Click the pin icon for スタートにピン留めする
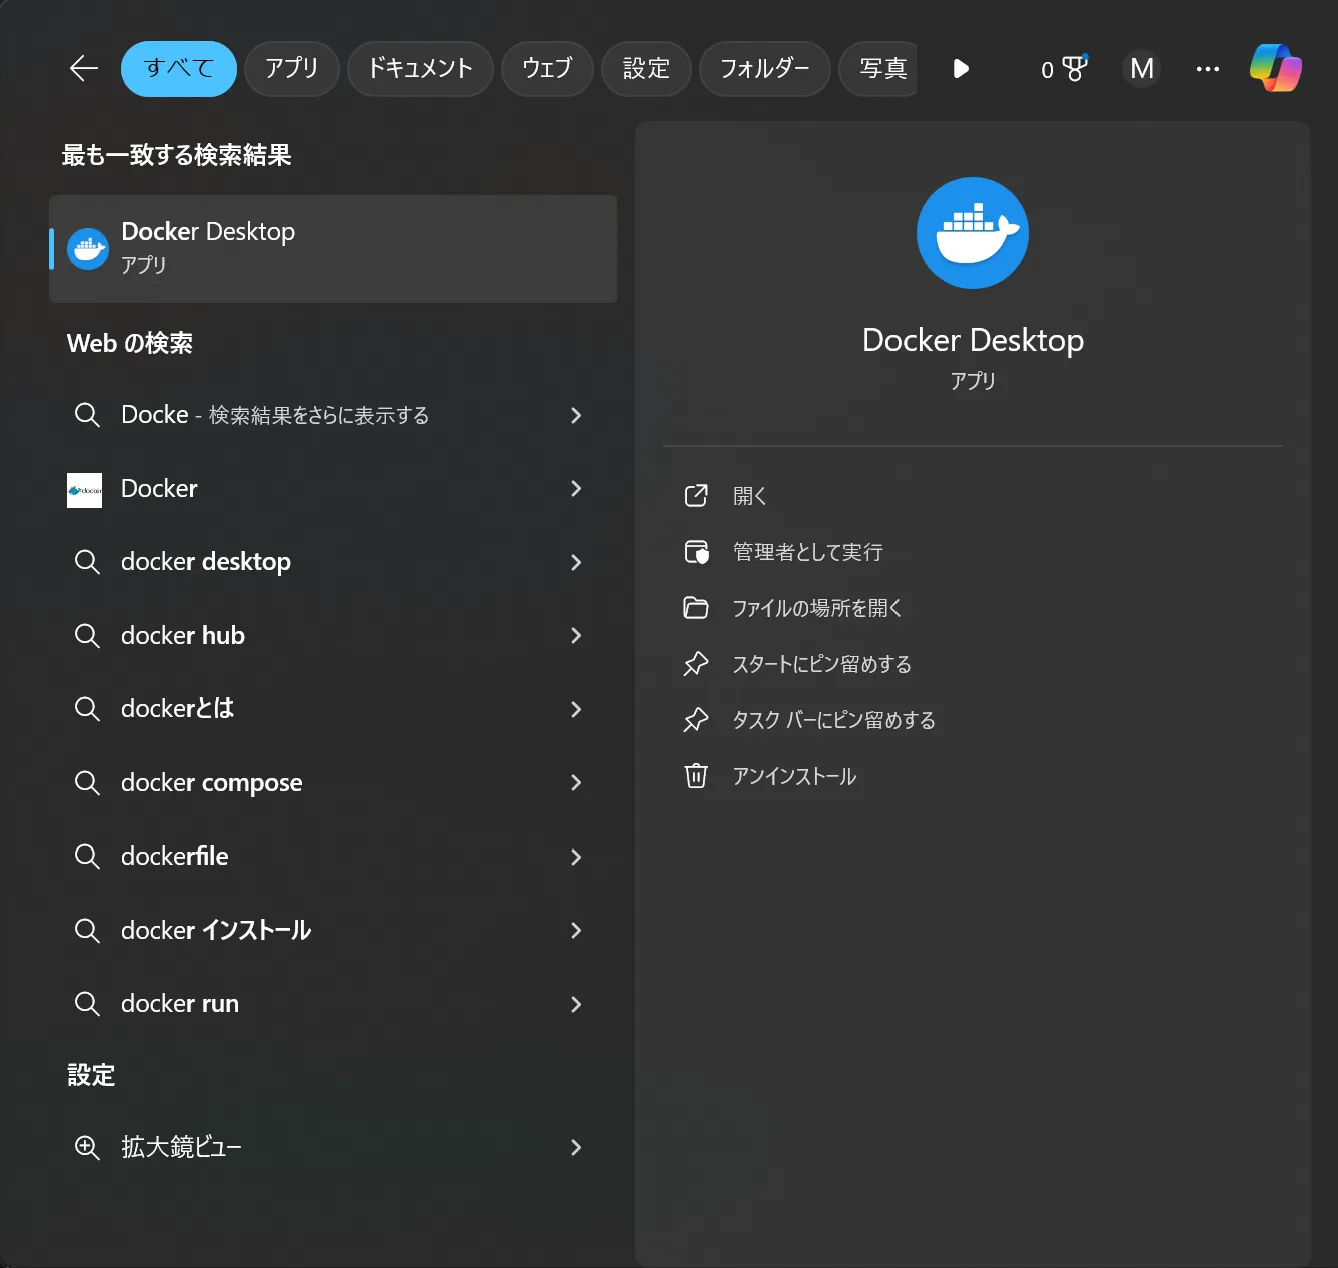The height and width of the screenshot is (1268, 1338). (697, 663)
